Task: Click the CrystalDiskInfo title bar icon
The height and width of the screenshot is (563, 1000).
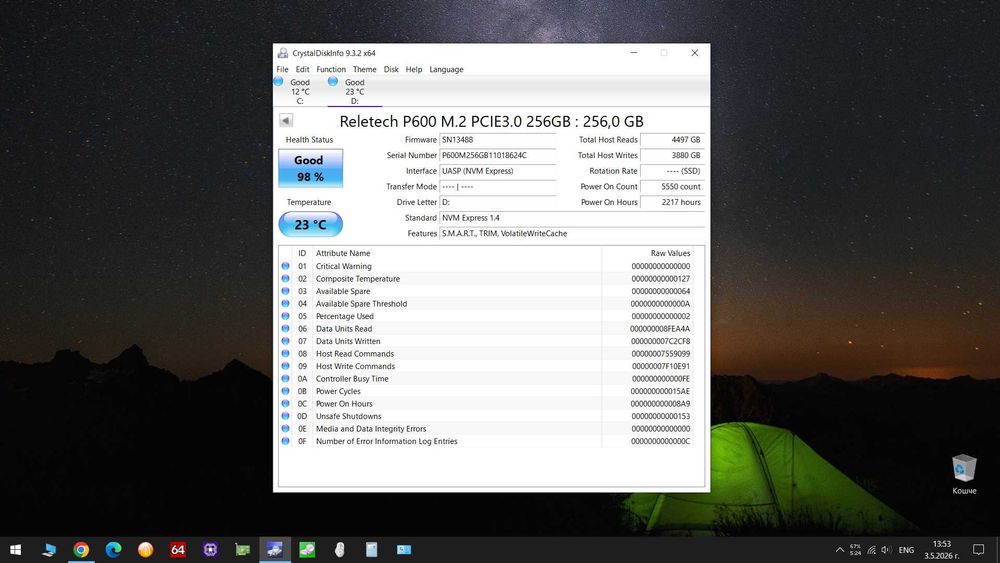Action: (x=283, y=53)
